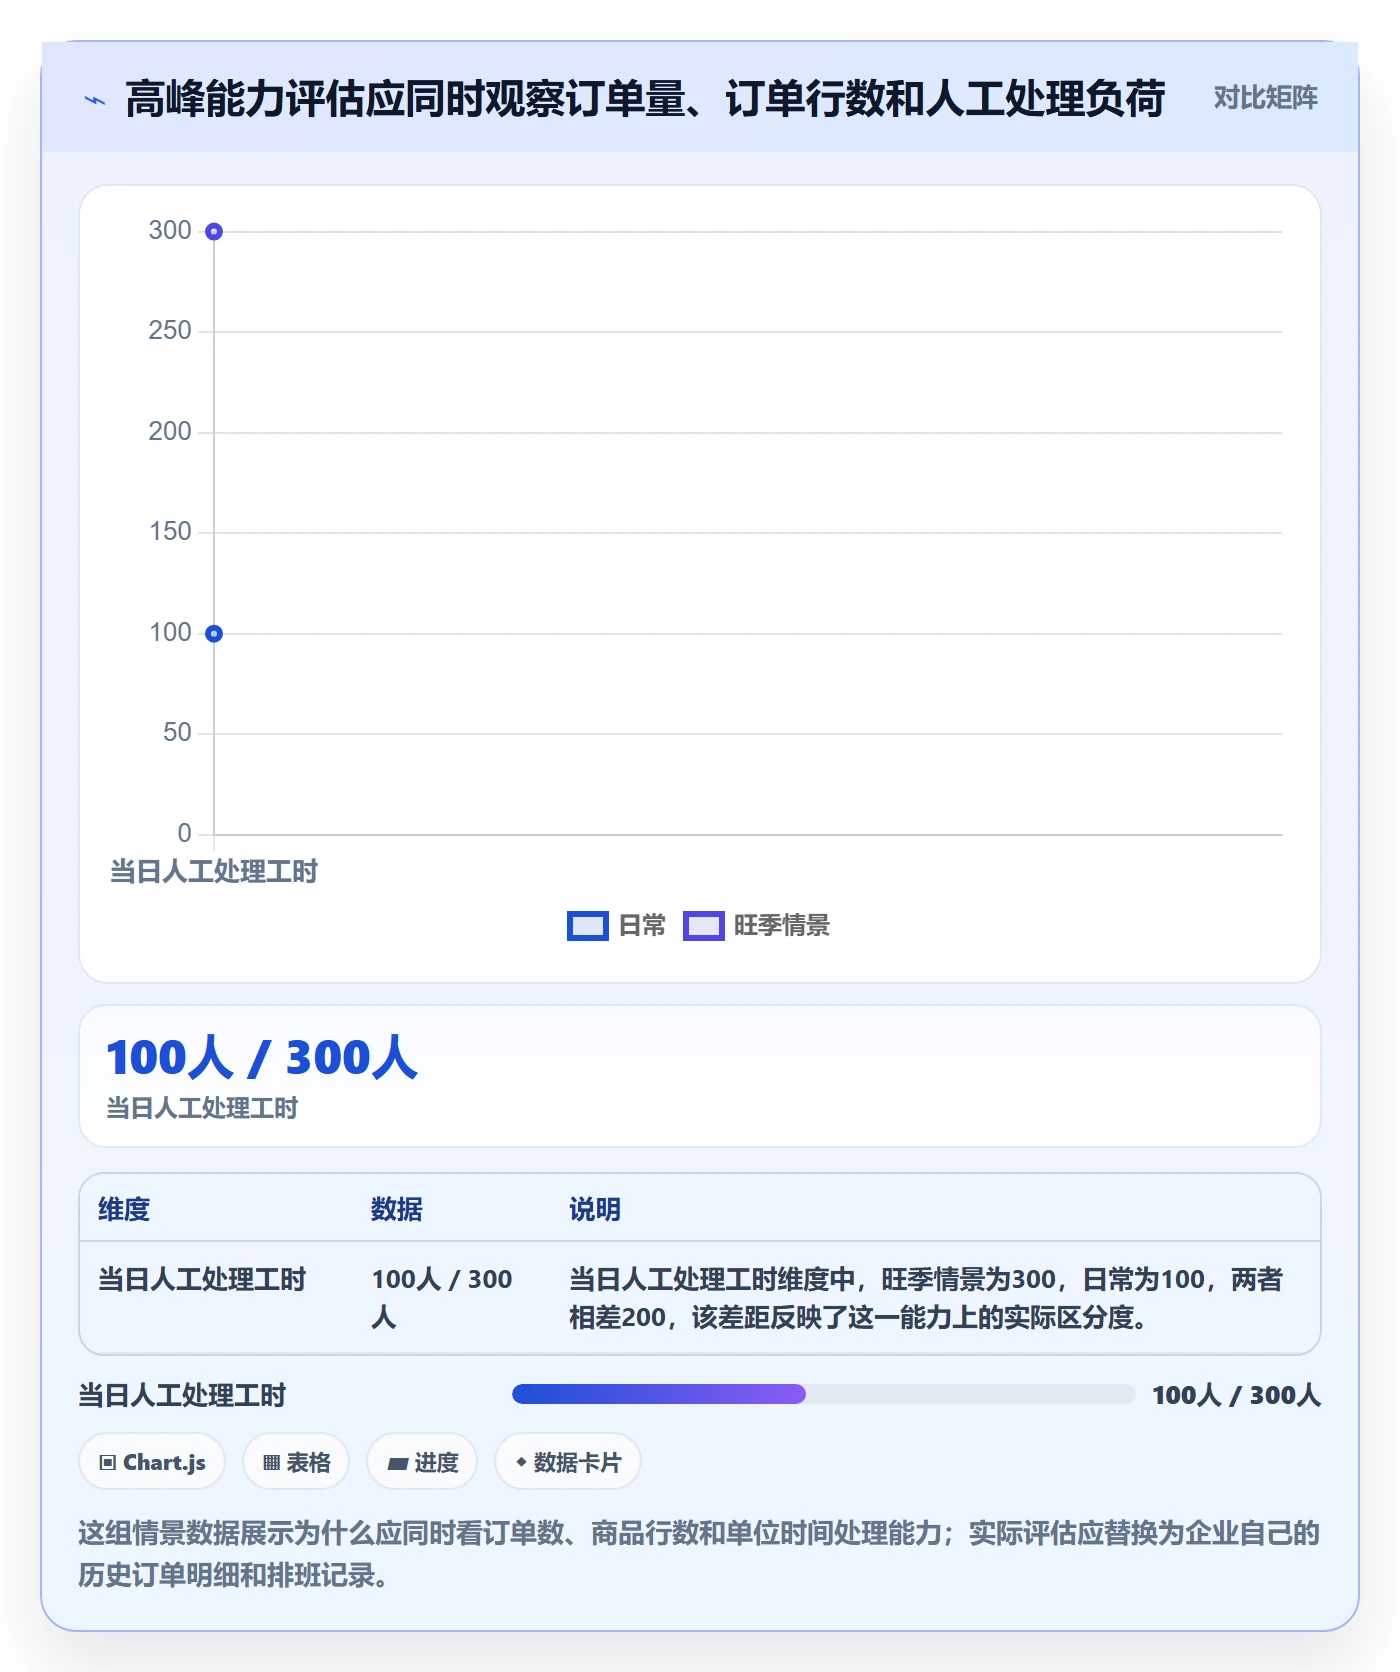Click the data point at 300

pos(214,232)
